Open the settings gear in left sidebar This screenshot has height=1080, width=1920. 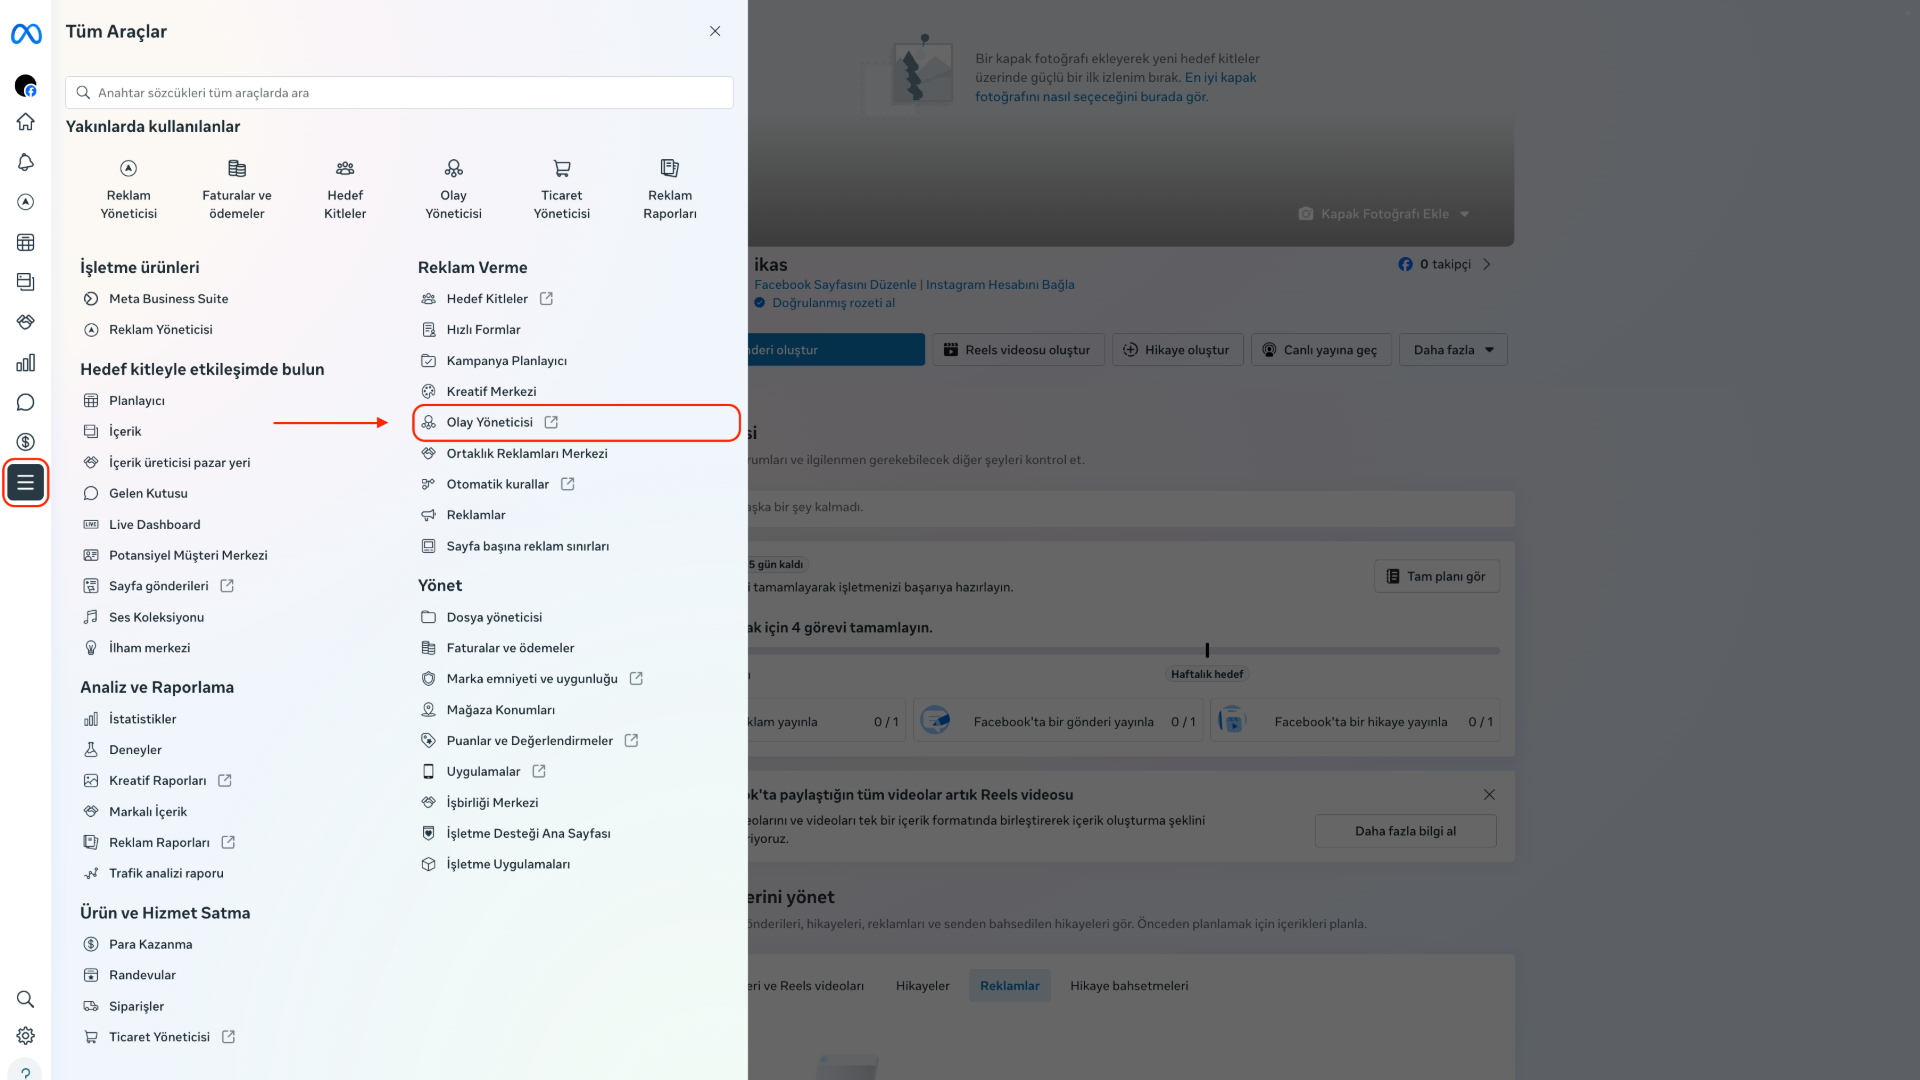pyautogui.click(x=26, y=1036)
